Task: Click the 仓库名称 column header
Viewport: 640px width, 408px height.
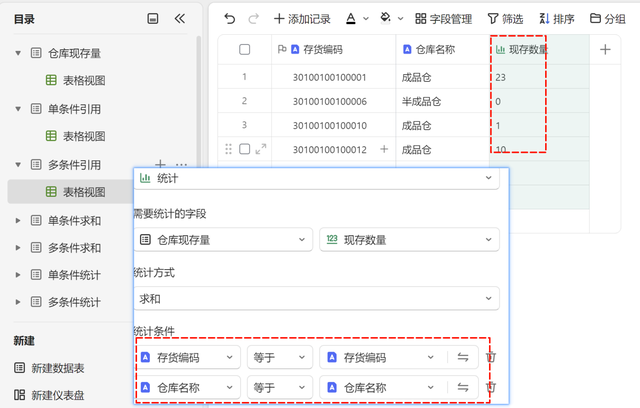Action: 442,49
